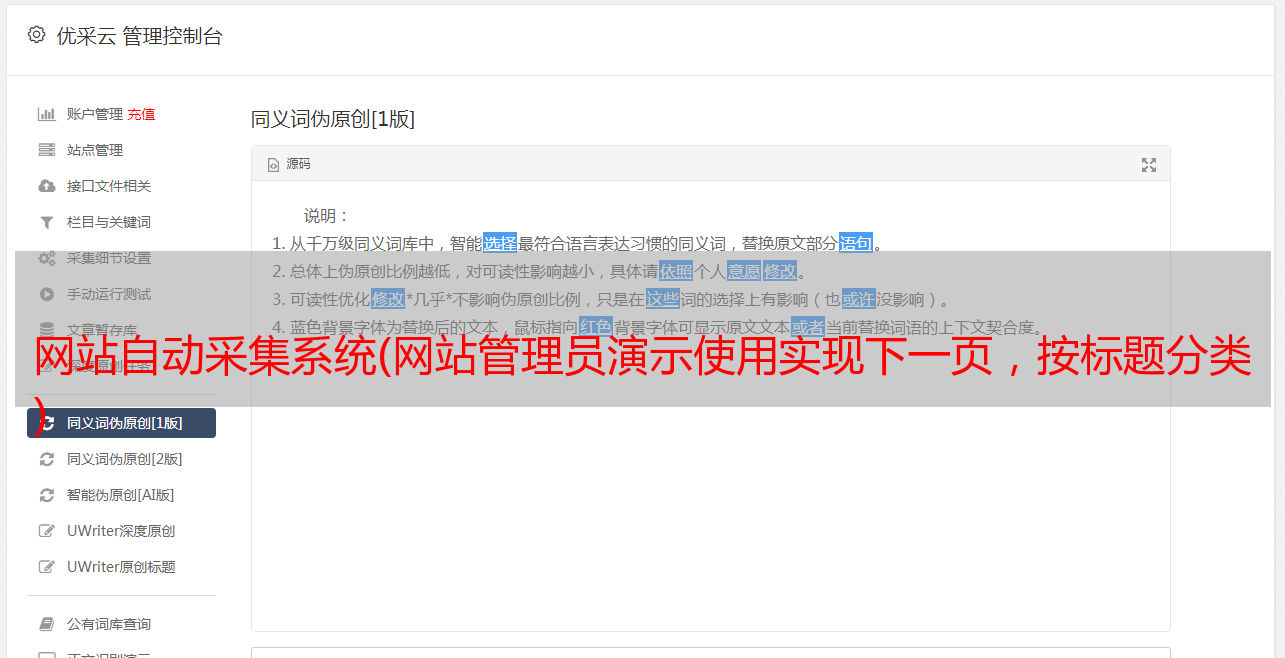
Task: Toggle 源码 source code view
Action: 289,164
